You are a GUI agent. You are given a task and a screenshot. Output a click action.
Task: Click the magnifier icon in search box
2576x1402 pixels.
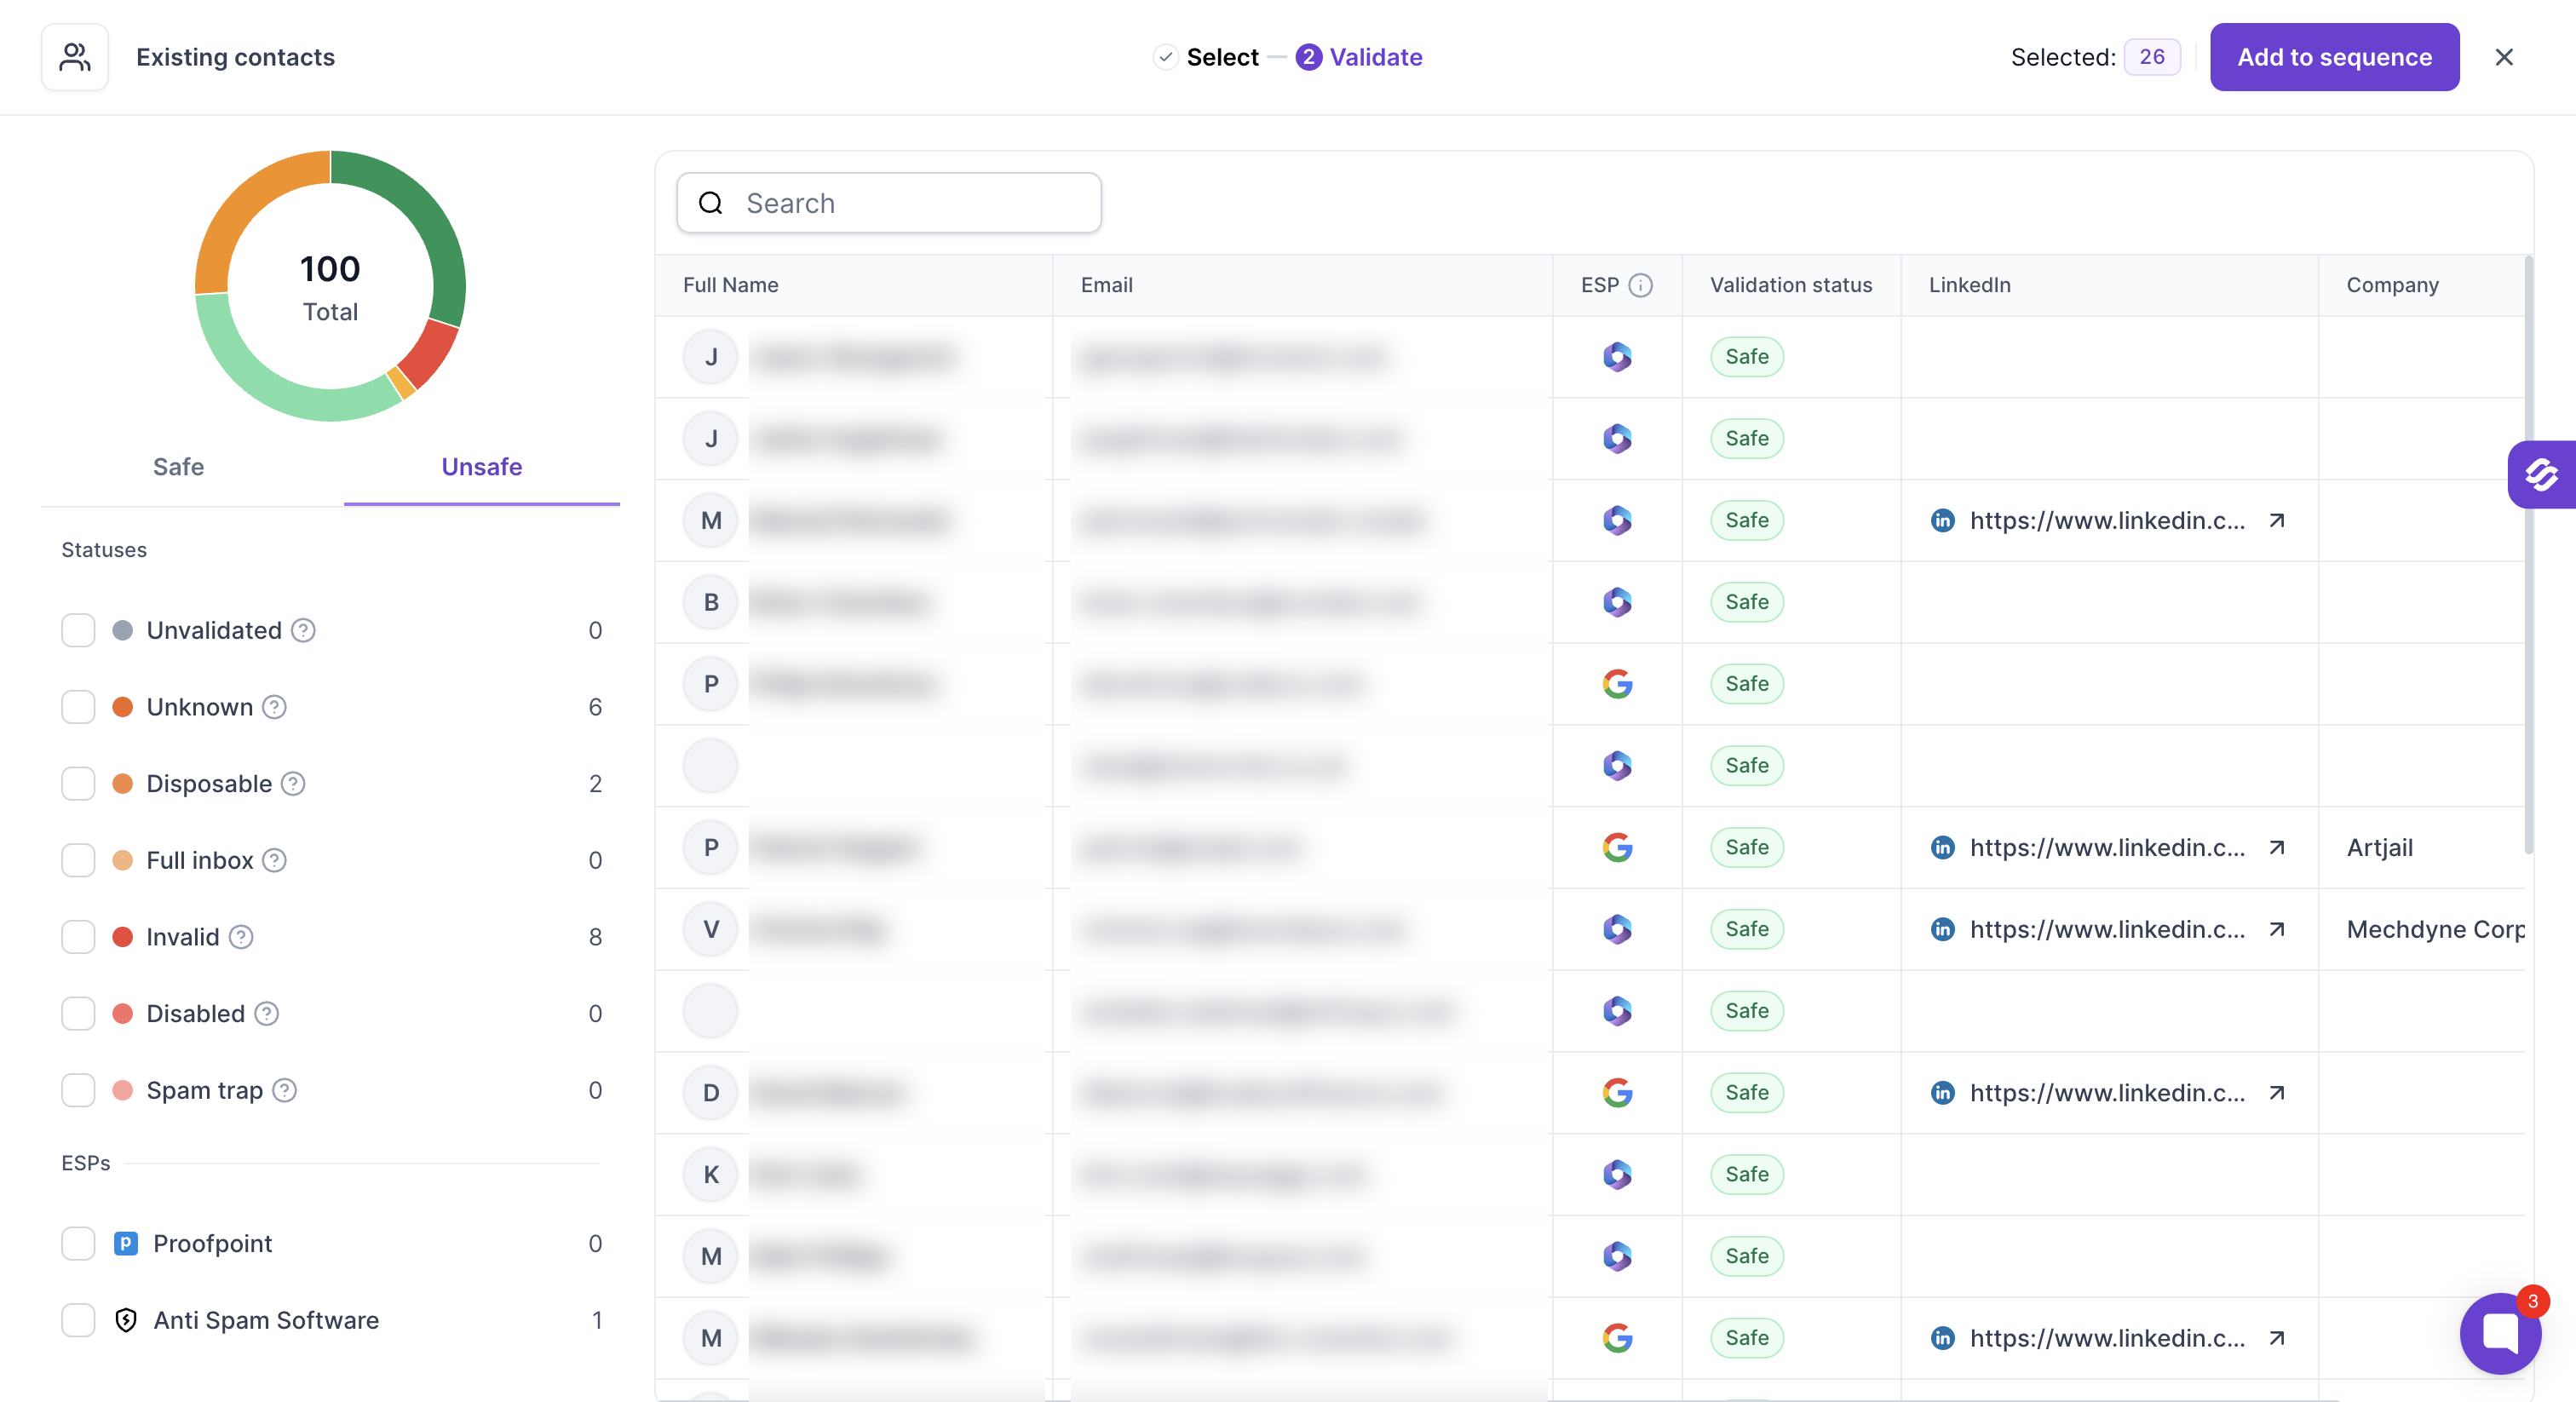pos(710,203)
